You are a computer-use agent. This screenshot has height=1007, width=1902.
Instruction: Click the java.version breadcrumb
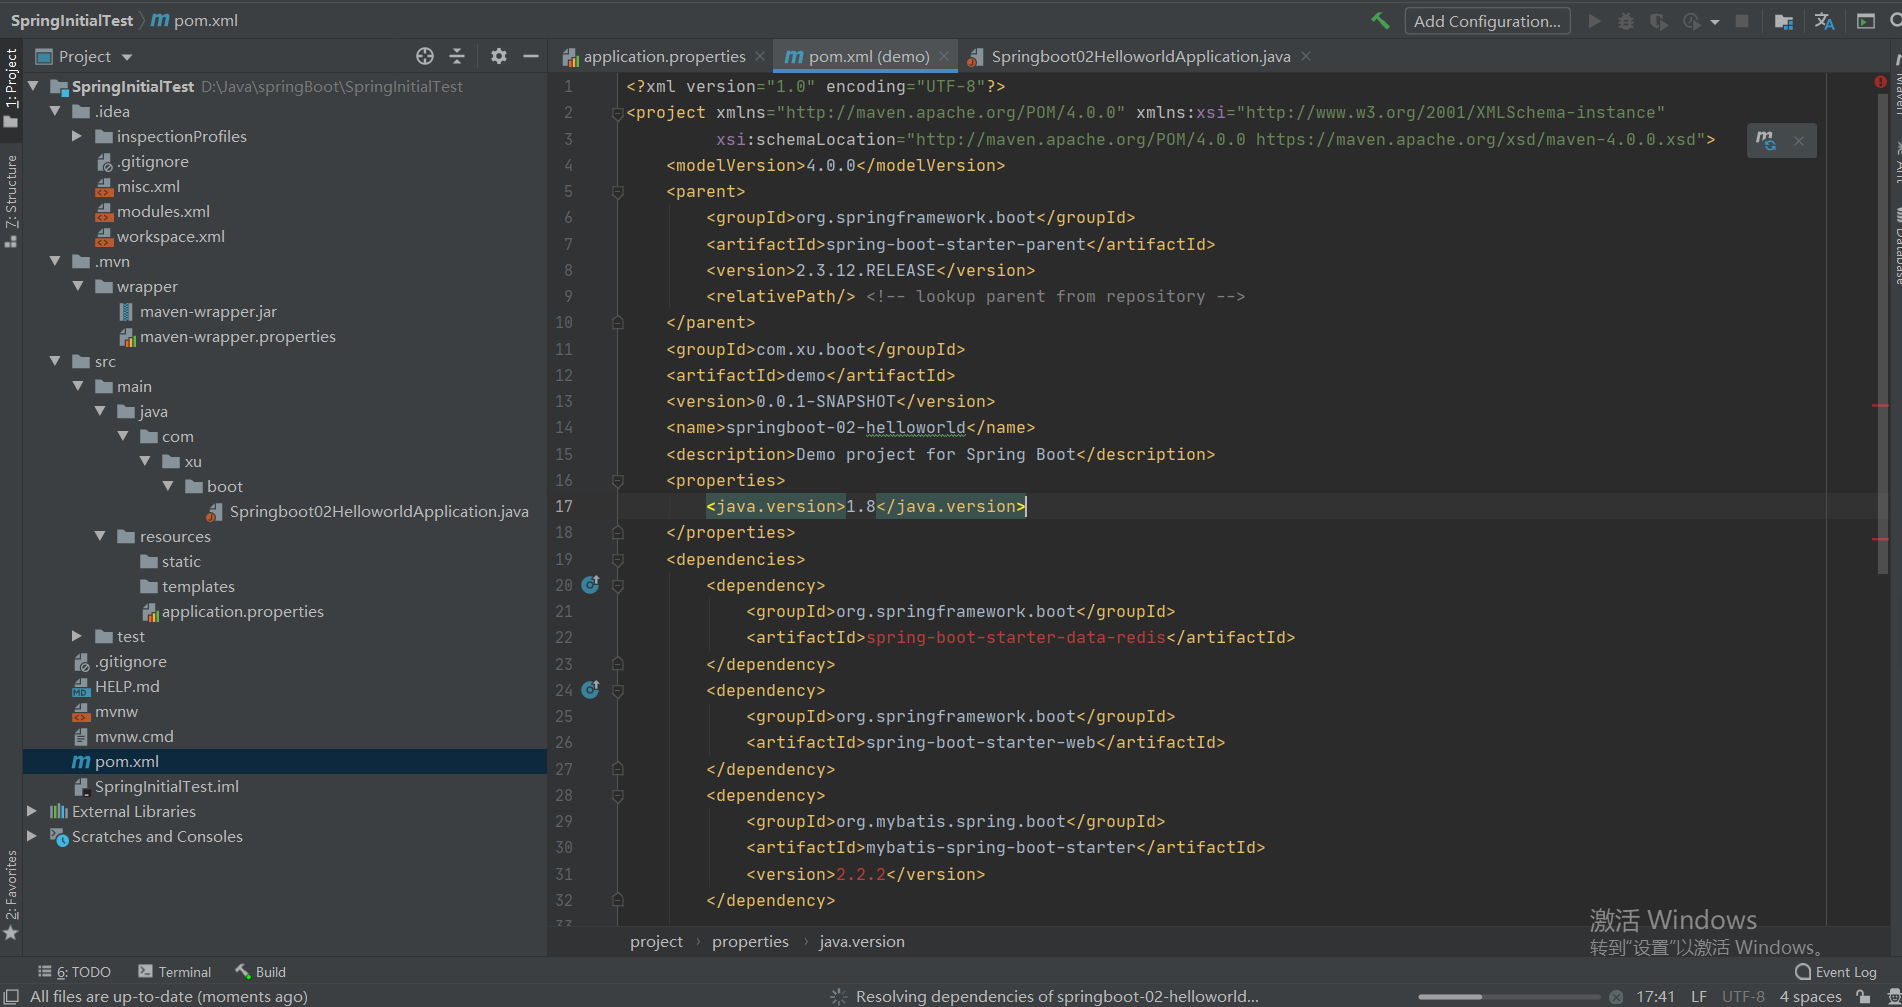point(861,941)
